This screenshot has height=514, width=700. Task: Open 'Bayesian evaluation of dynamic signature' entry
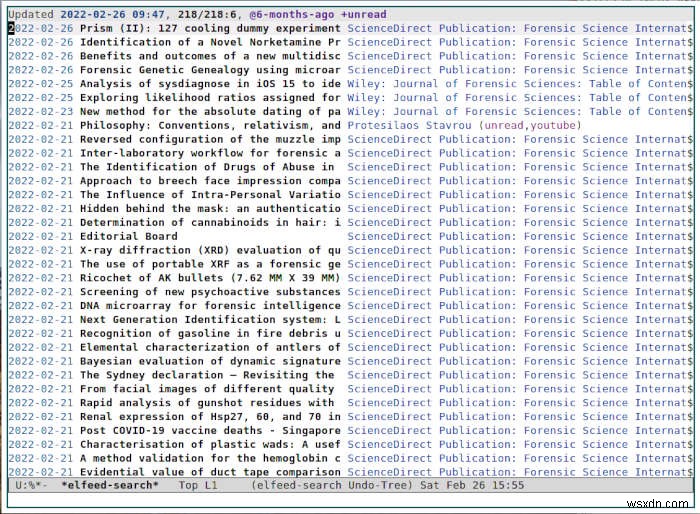210,361
